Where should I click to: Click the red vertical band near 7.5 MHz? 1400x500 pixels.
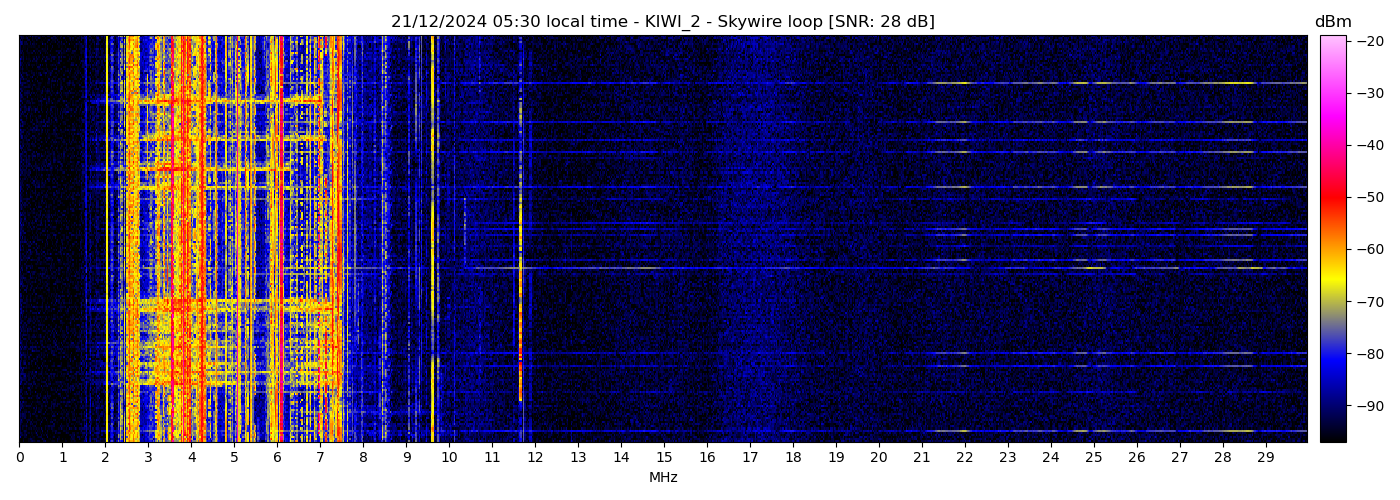340,240
